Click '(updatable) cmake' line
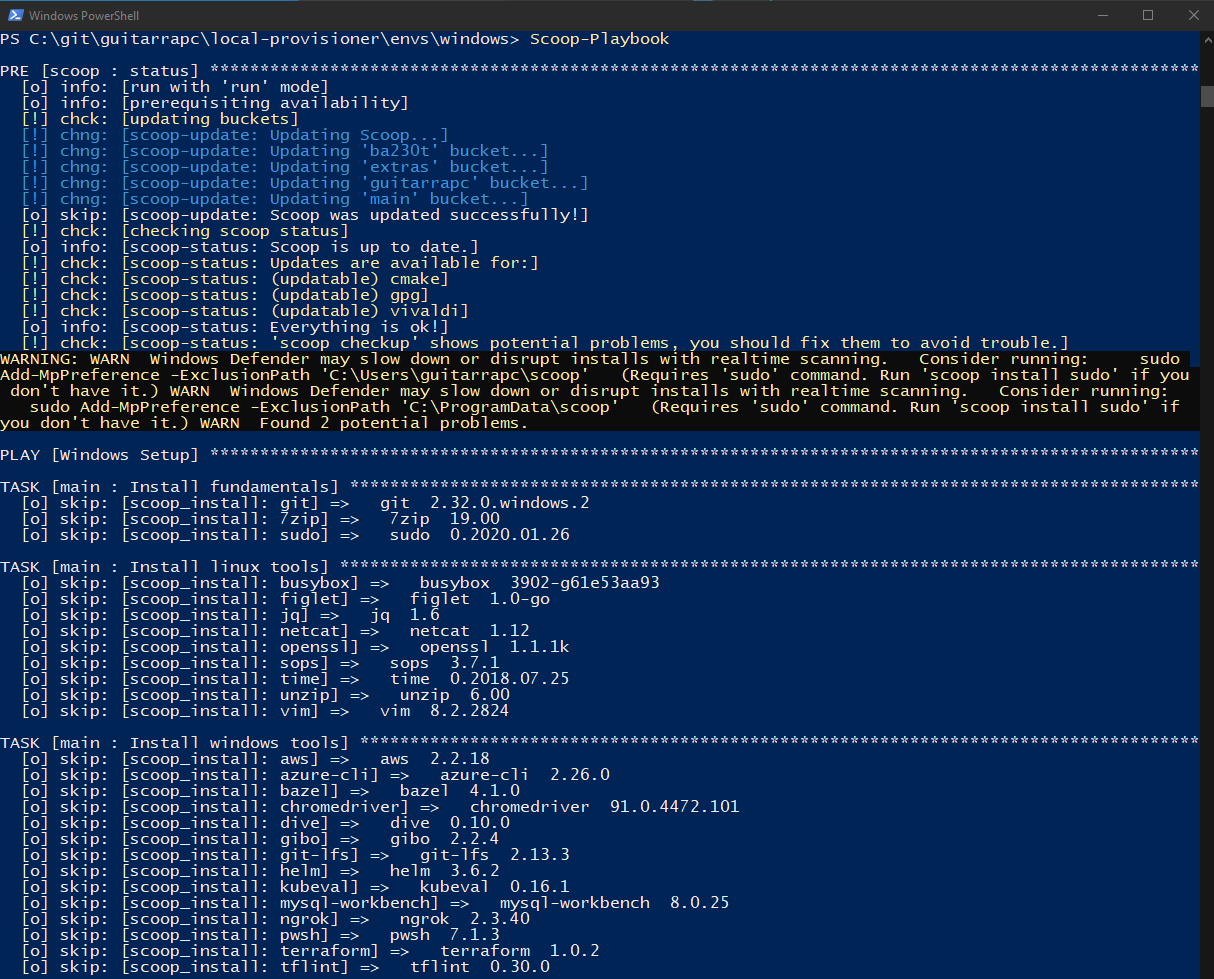1214x979 pixels. click(235, 279)
